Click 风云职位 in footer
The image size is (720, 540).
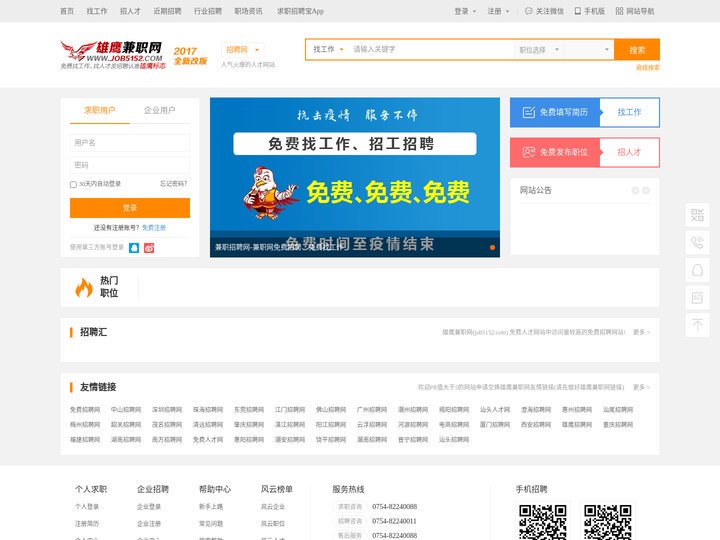(x=273, y=523)
